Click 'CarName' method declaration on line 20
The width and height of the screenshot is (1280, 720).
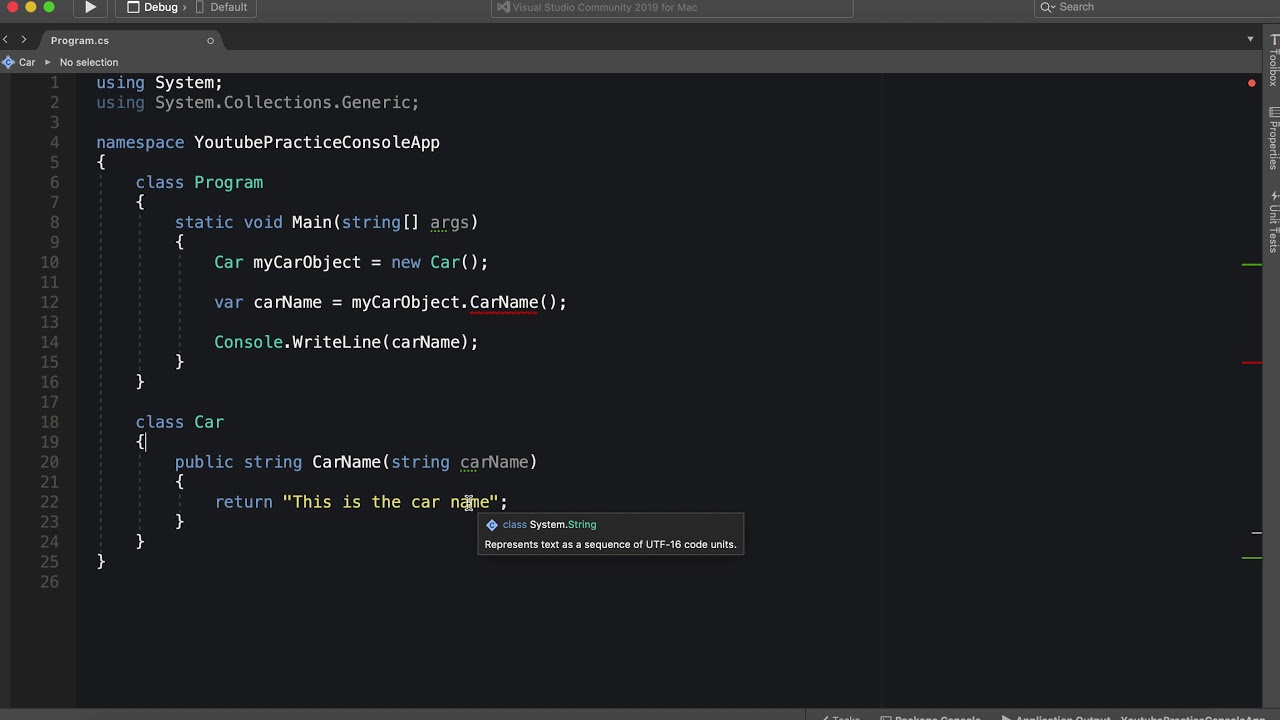coord(346,462)
